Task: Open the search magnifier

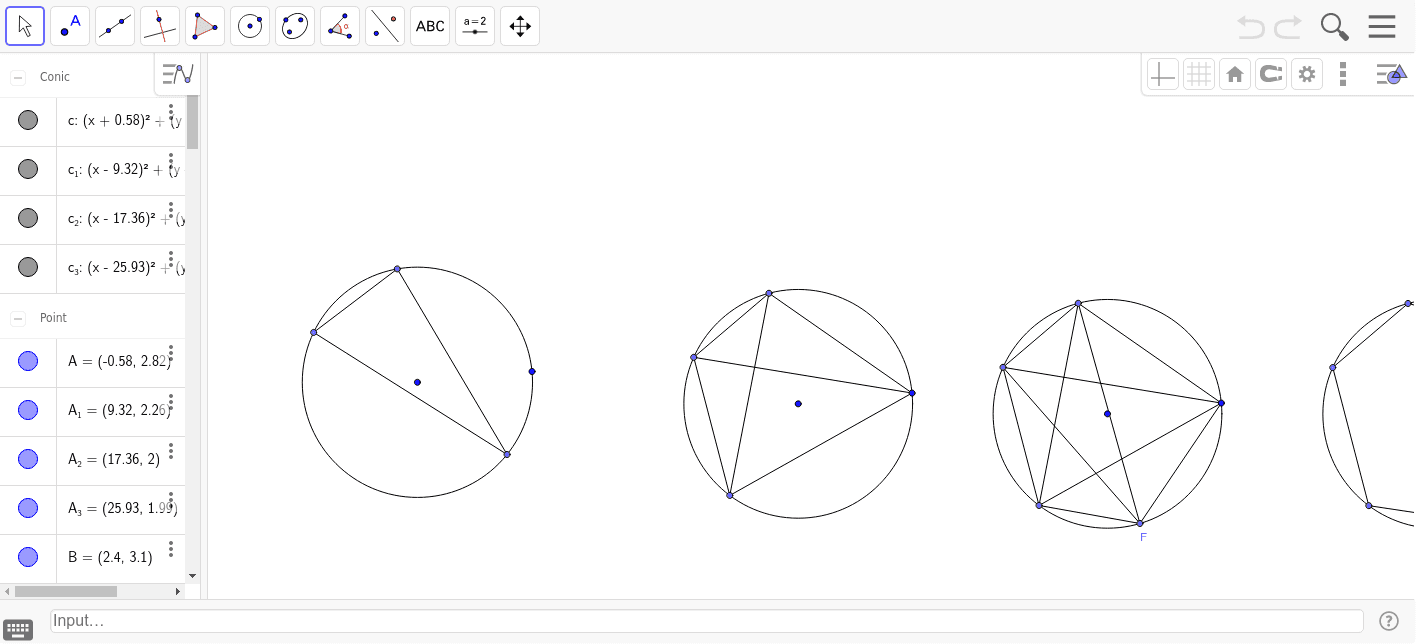Action: (x=1335, y=26)
